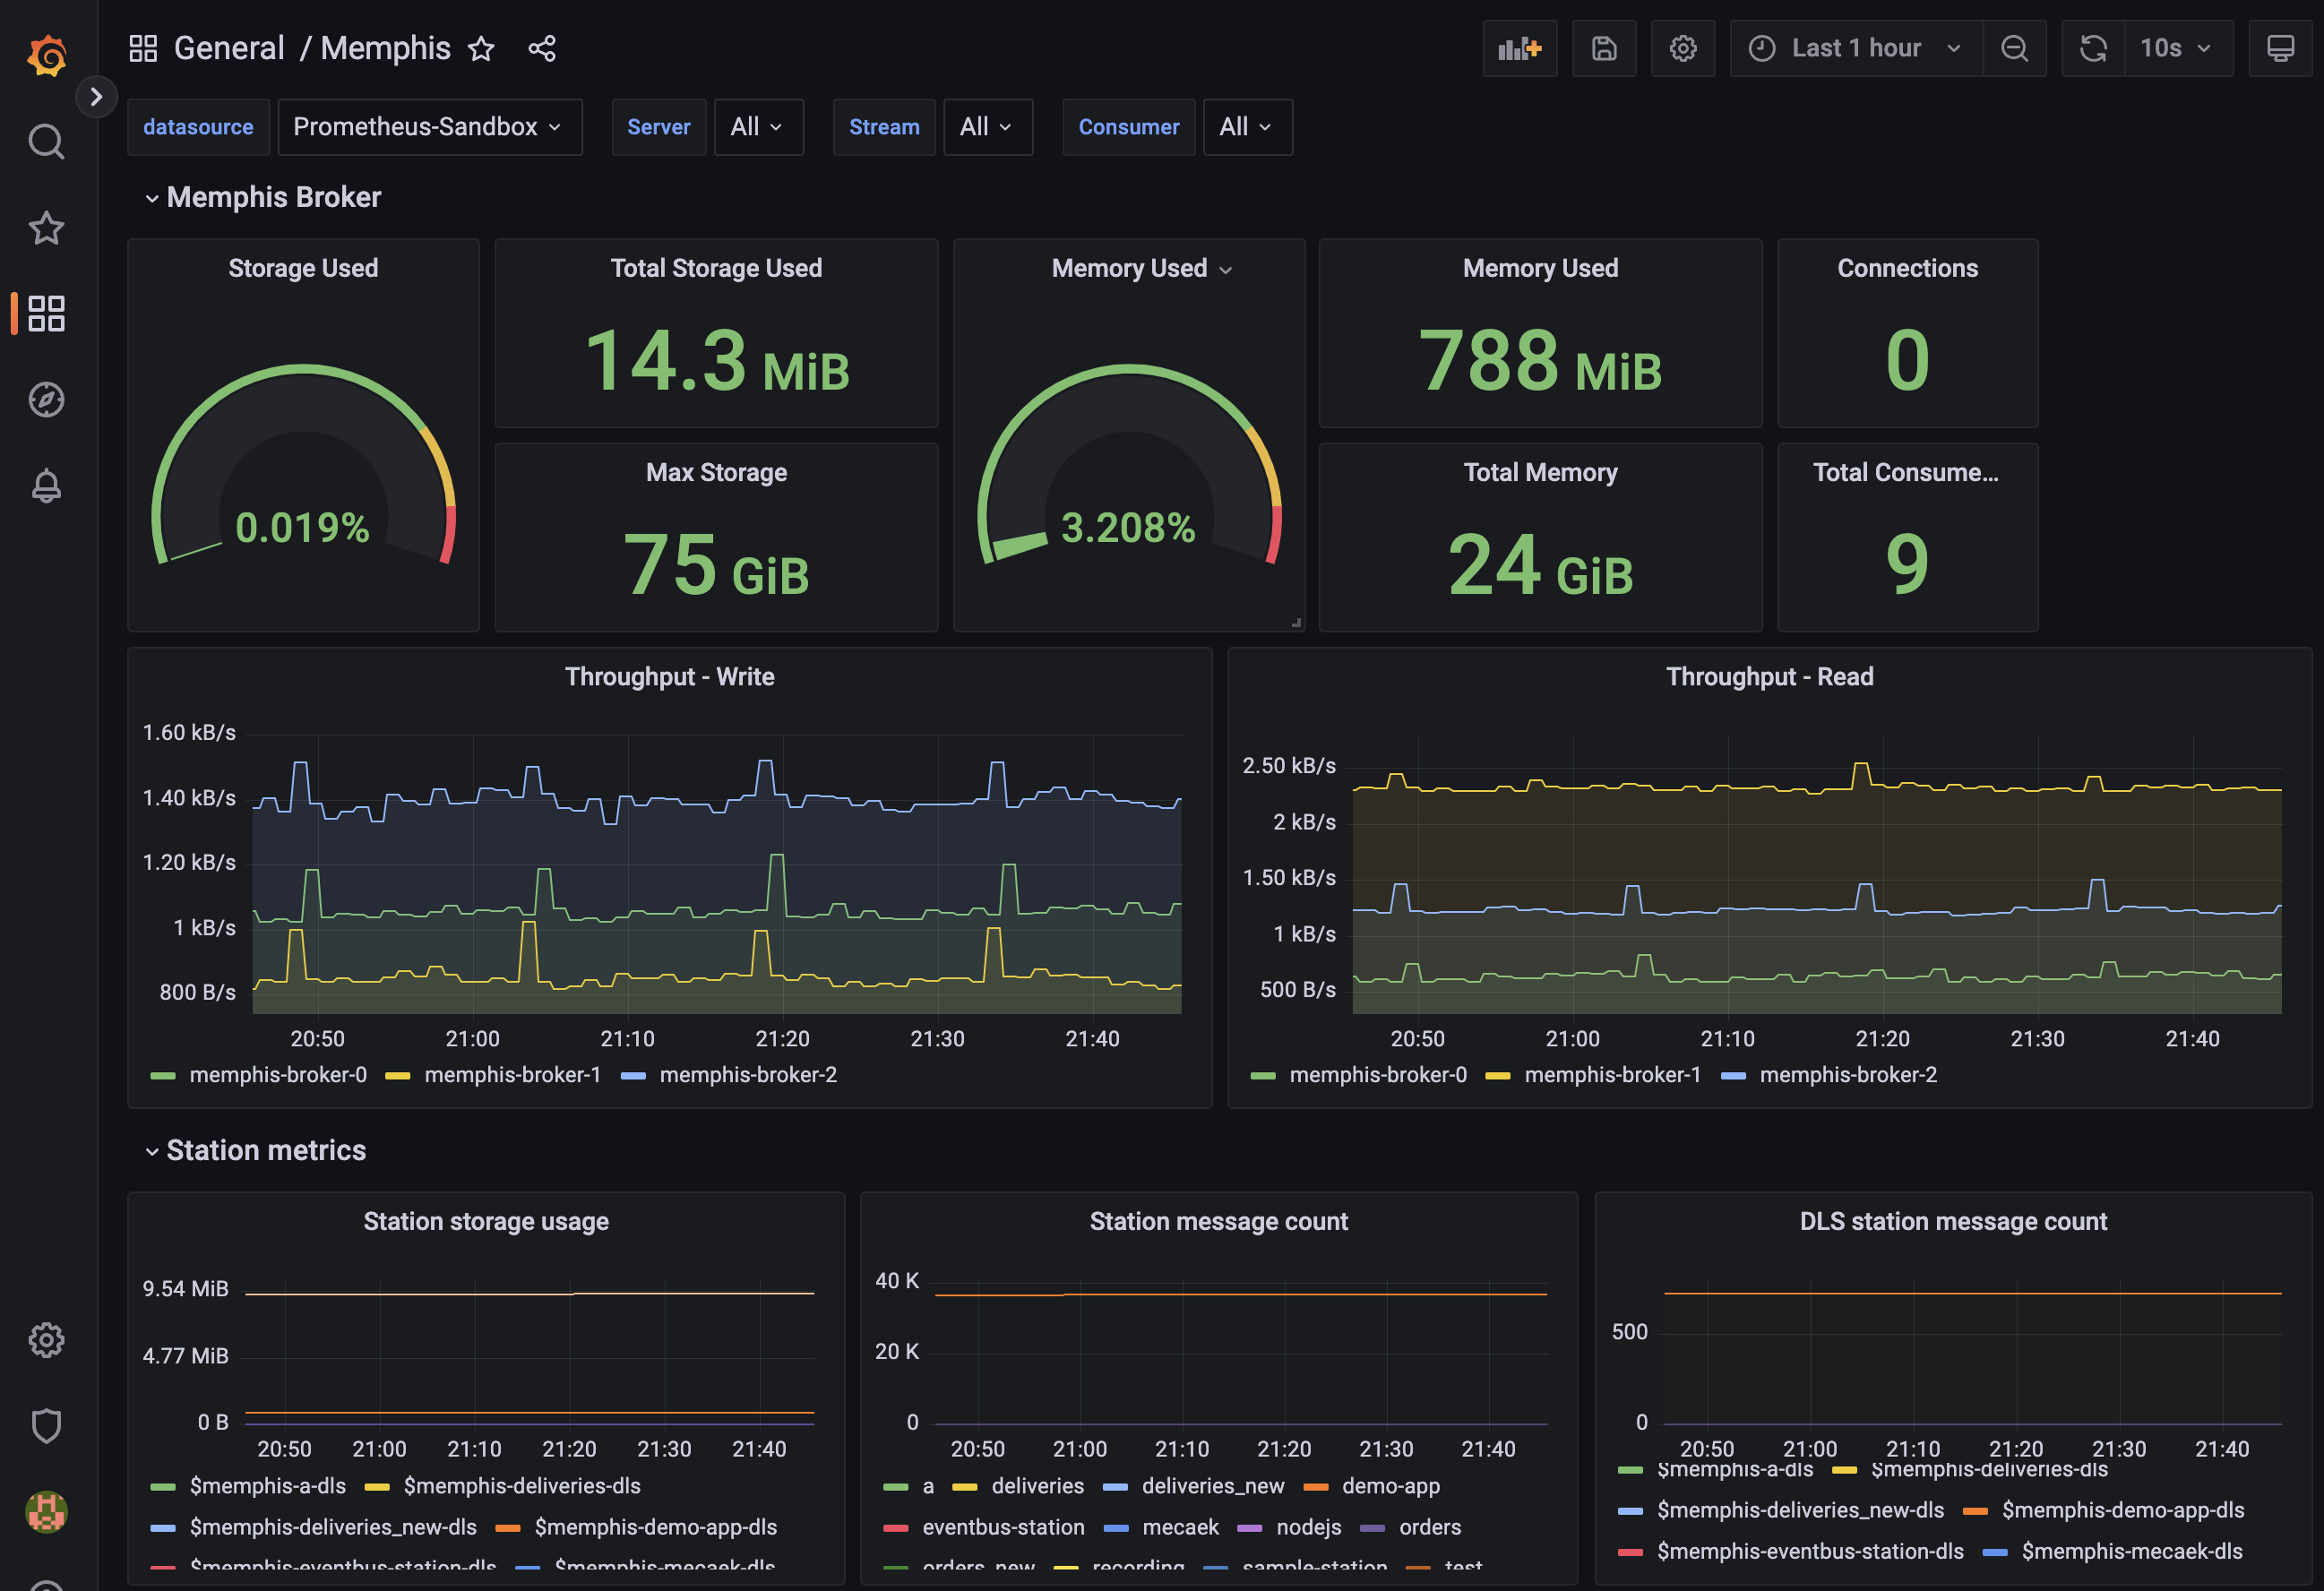2324x1591 pixels.
Task: Toggle memphis-broker-2 series in the Throughput - Read legend
Action: click(x=1847, y=1075)
